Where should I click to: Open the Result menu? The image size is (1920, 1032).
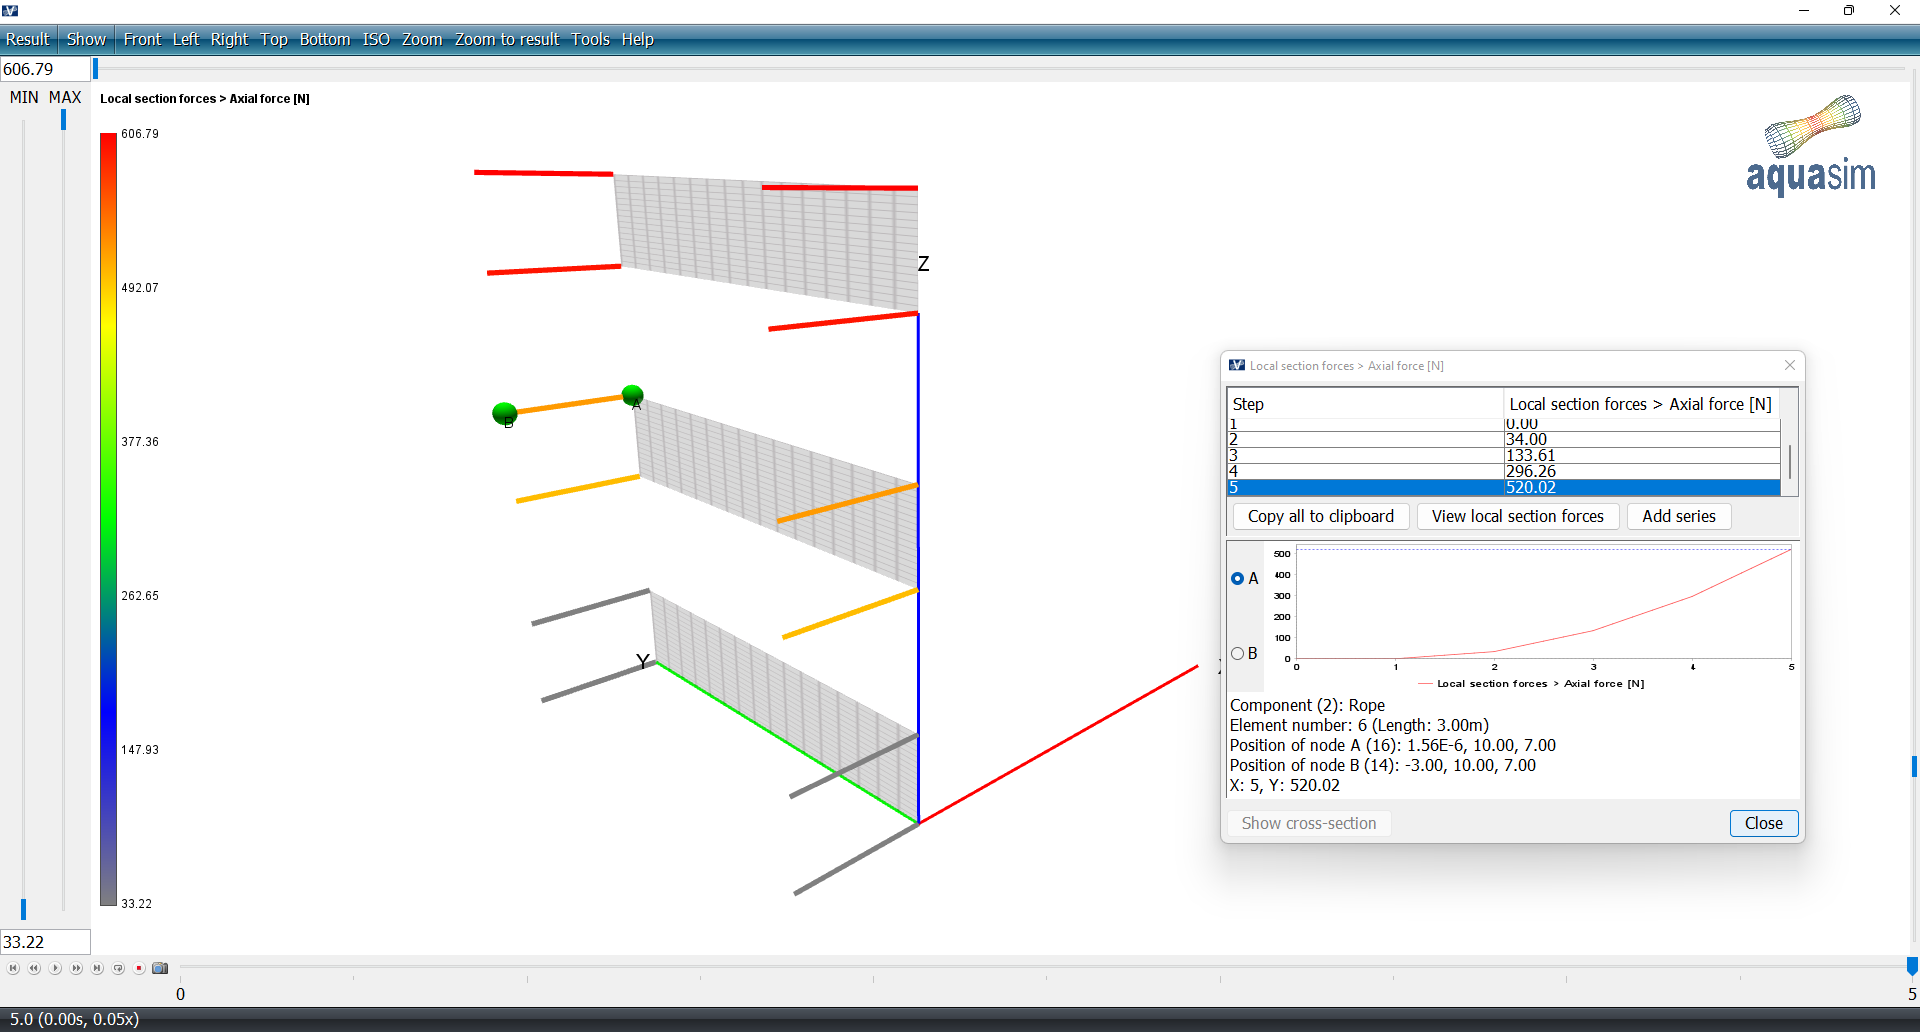[x=28, y=39]
